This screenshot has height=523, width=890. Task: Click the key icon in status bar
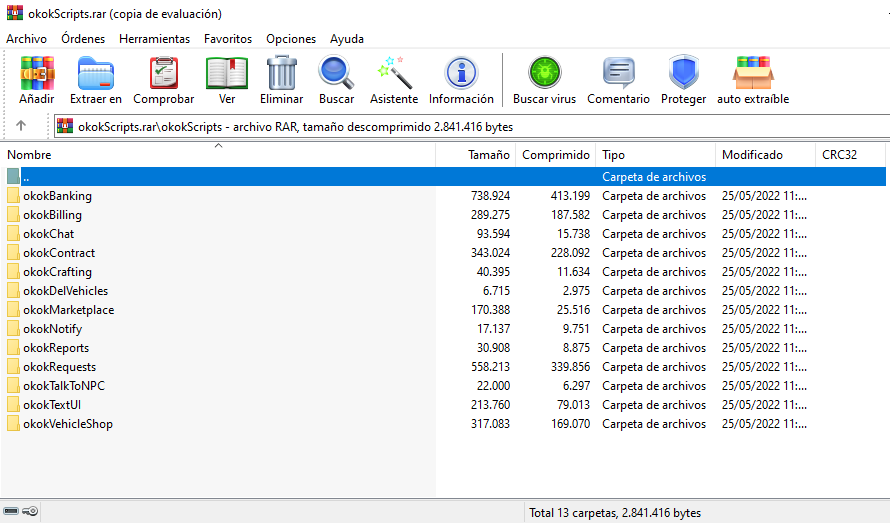pyautogui.click(x=30, y=512)
